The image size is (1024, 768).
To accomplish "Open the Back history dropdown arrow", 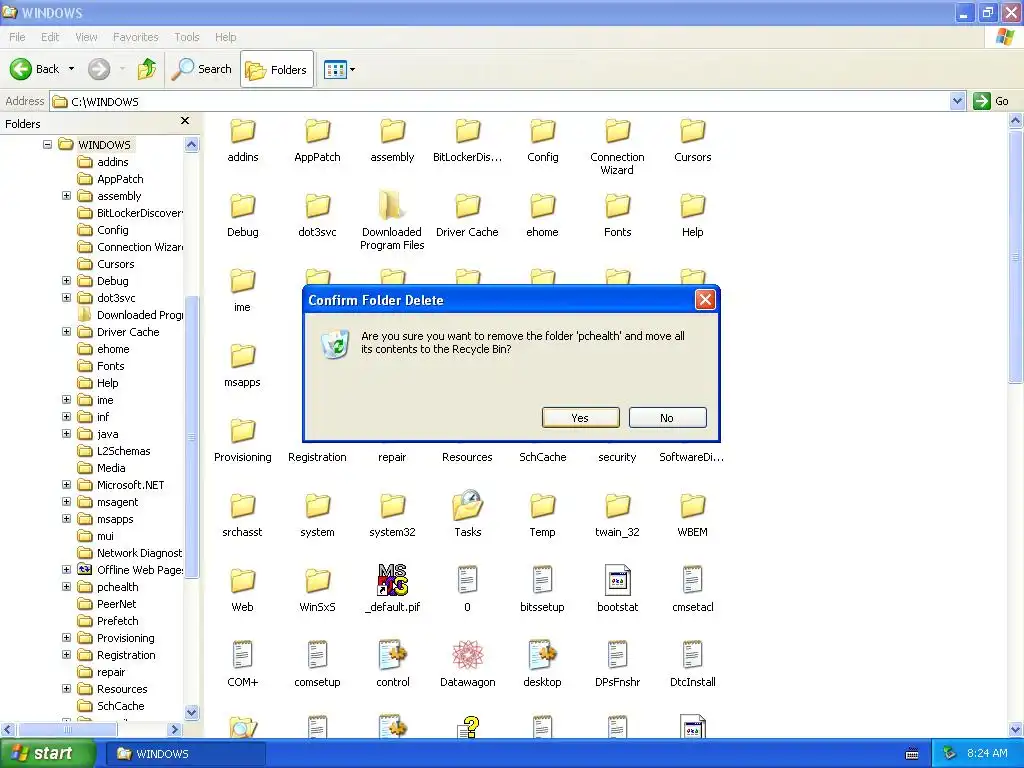I will pyautogui.click(x=71, y=69).
